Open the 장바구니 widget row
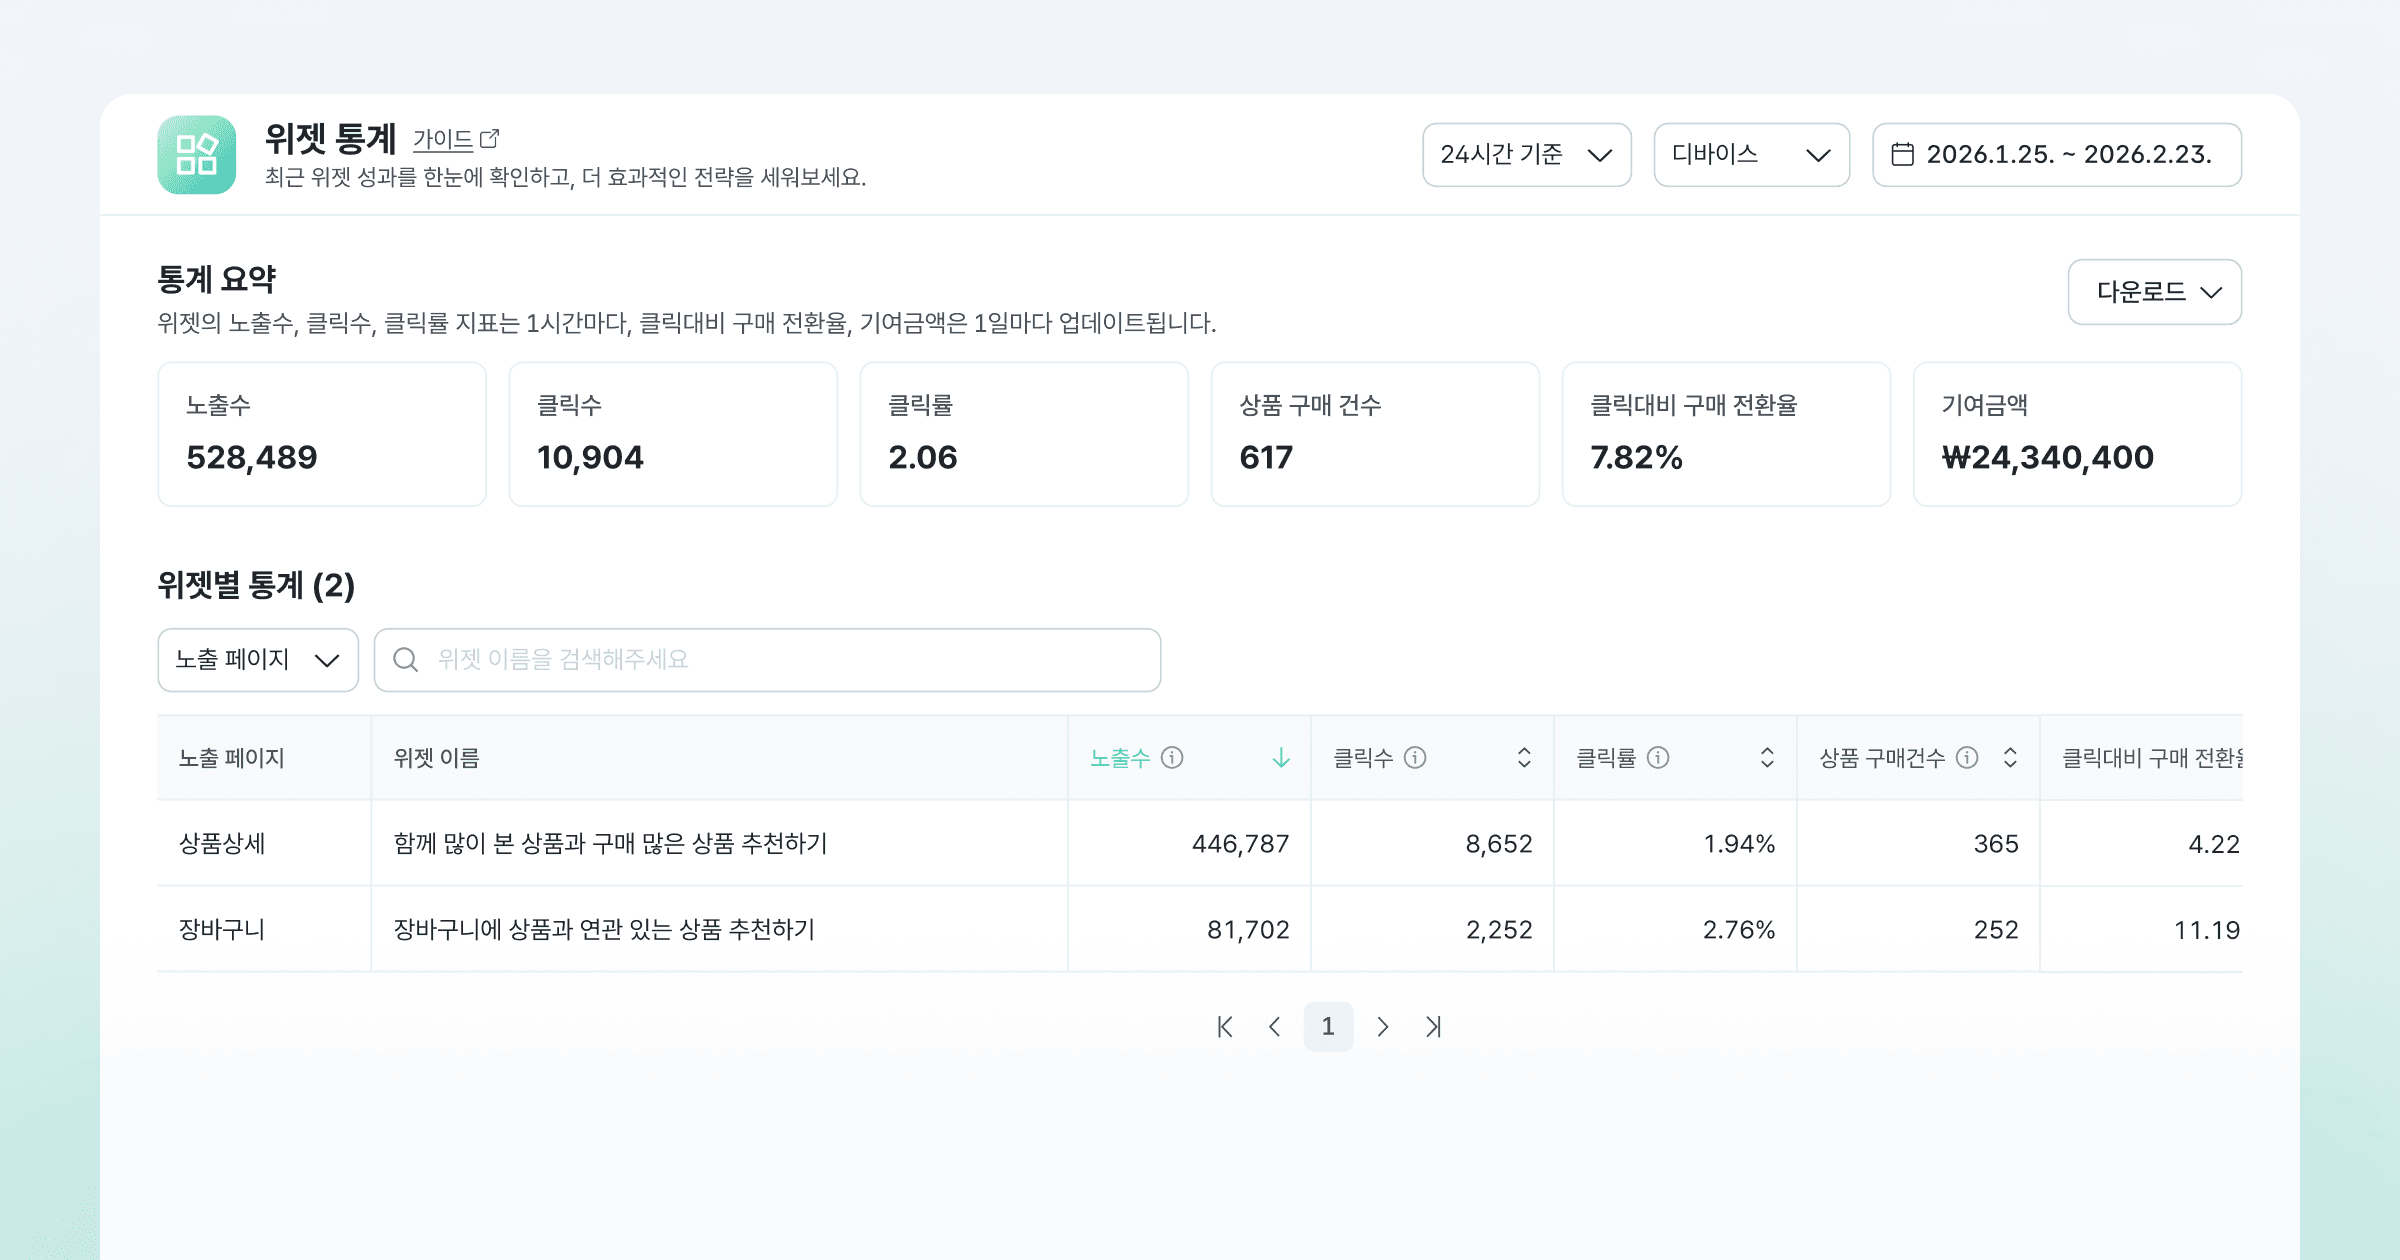 pyautogui.click(x=603, y=930)
